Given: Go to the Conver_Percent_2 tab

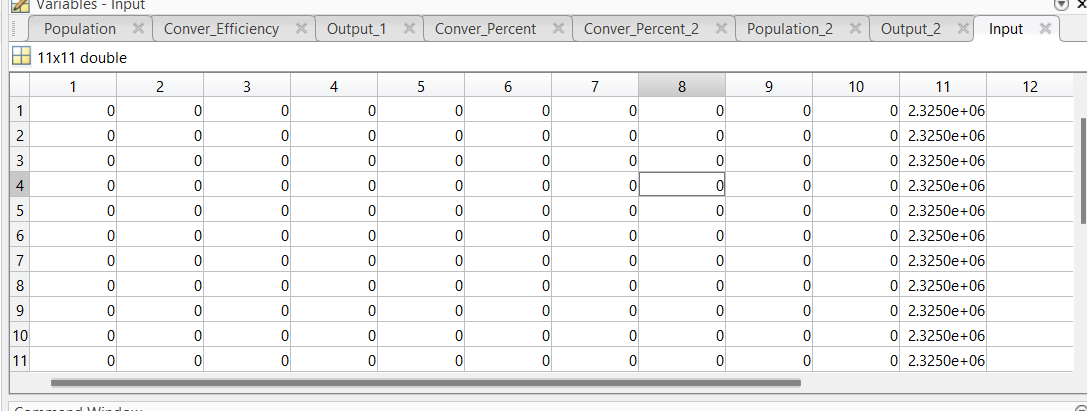Looking at the screenshot, I should (x=641, y=29).
